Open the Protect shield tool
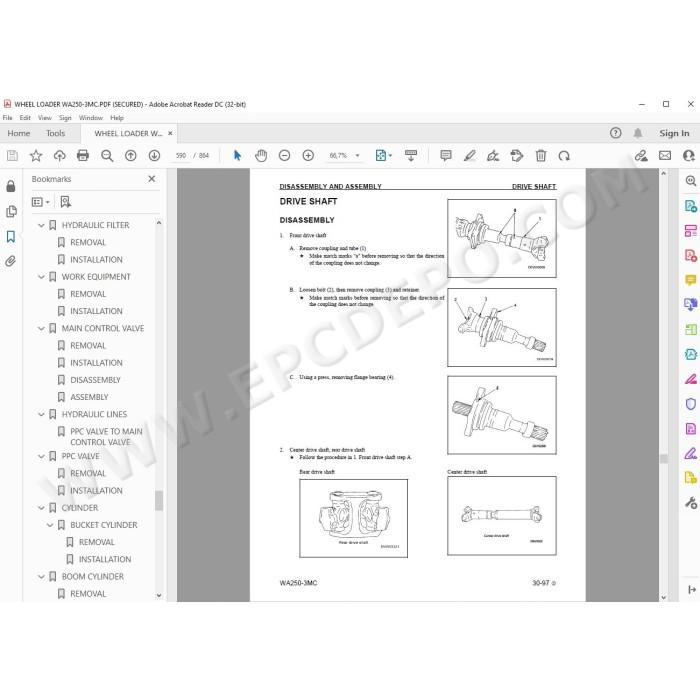Viewport: 700px width, 700px height. [x=691, y=404]
